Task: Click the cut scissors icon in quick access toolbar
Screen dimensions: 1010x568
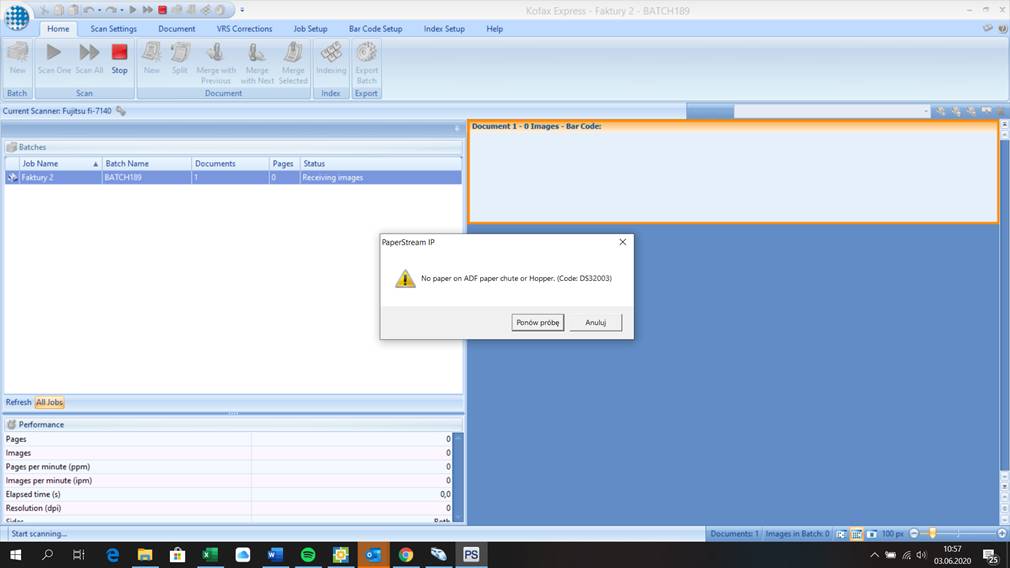Action: pos(44,10)
